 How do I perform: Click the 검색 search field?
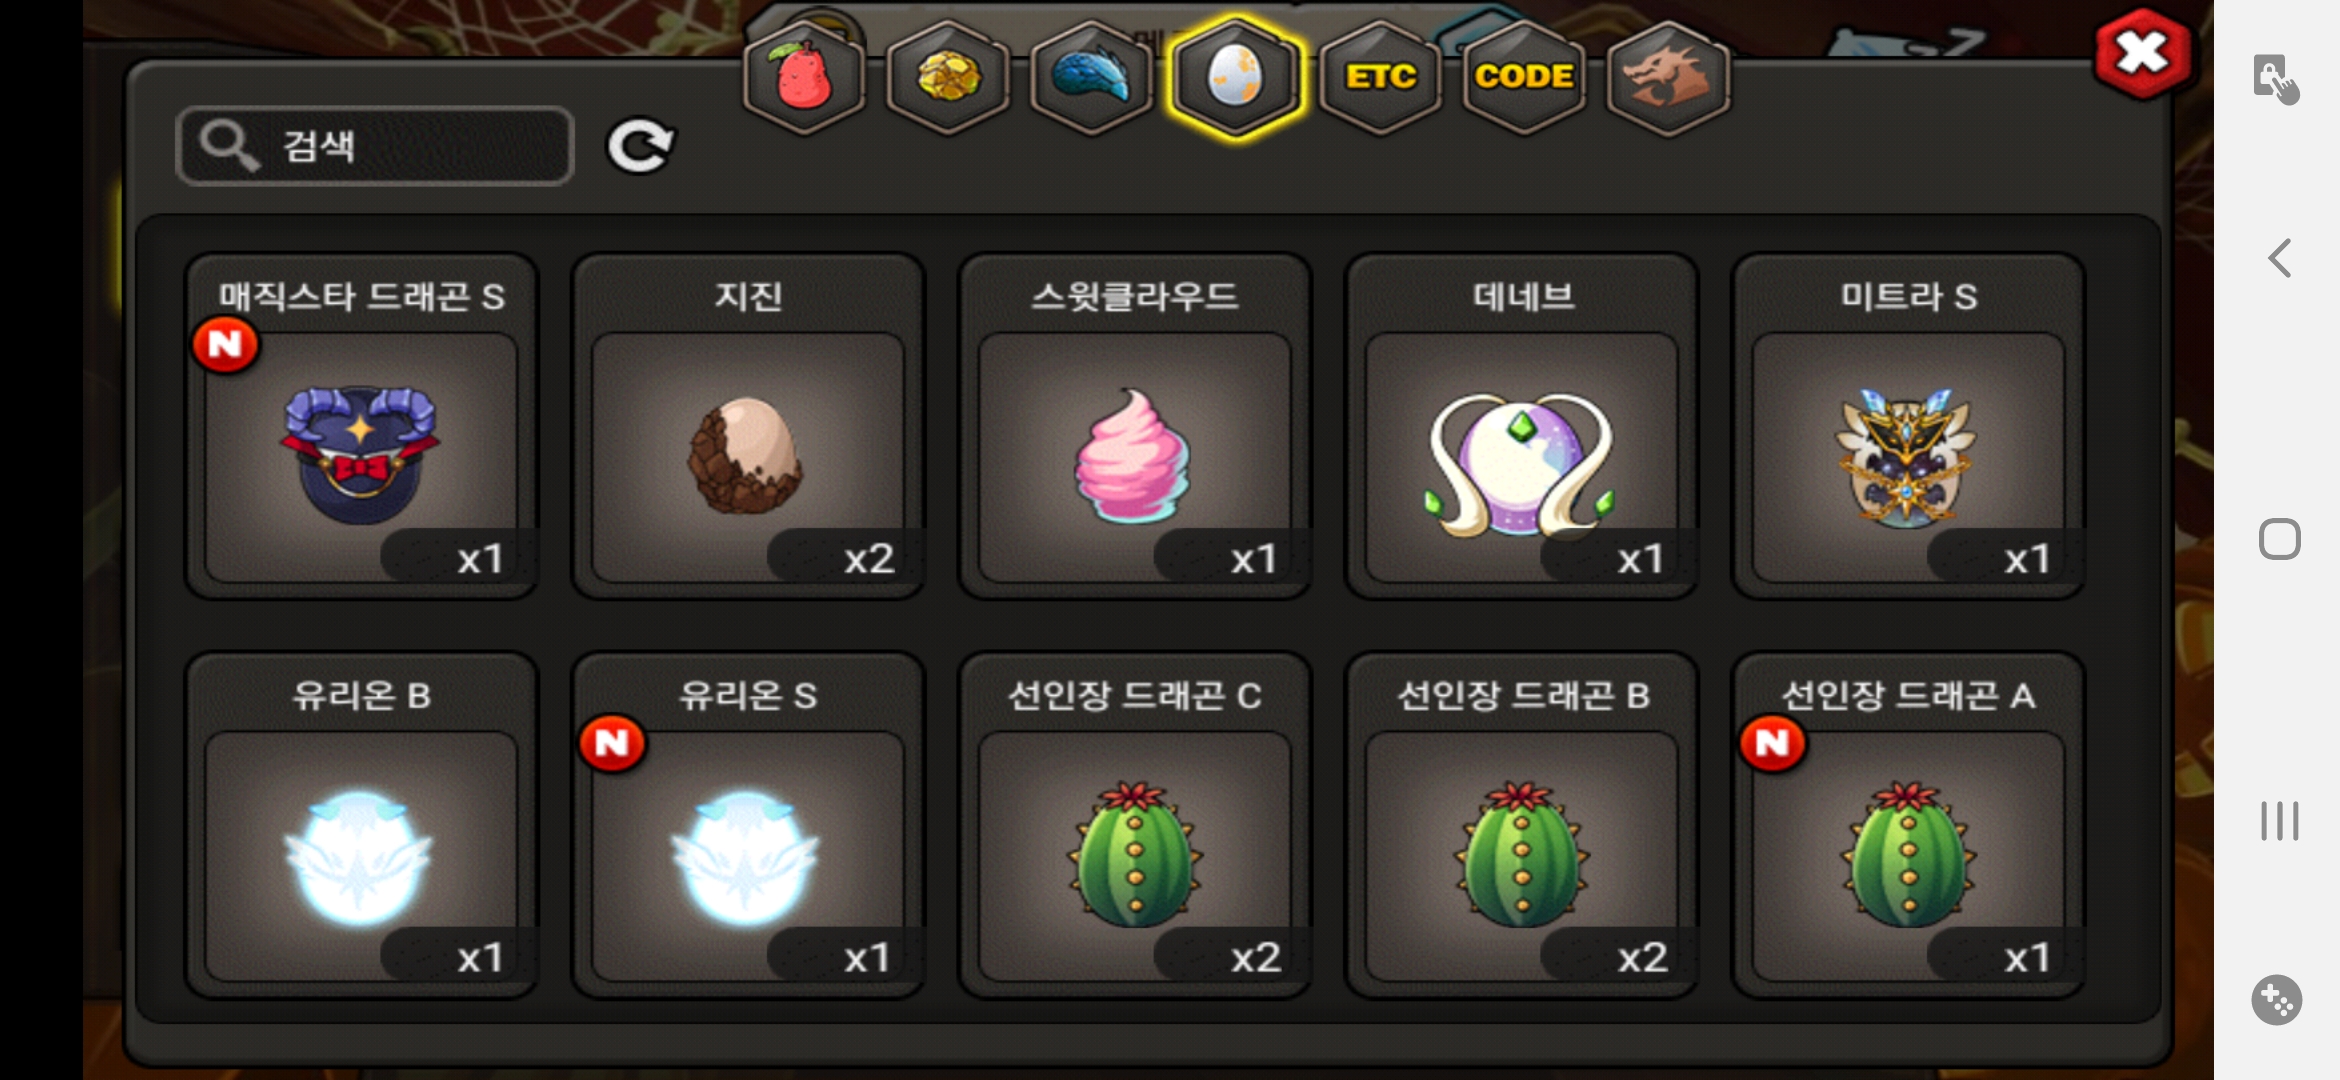pyautogui.click(x=375, y=146)
